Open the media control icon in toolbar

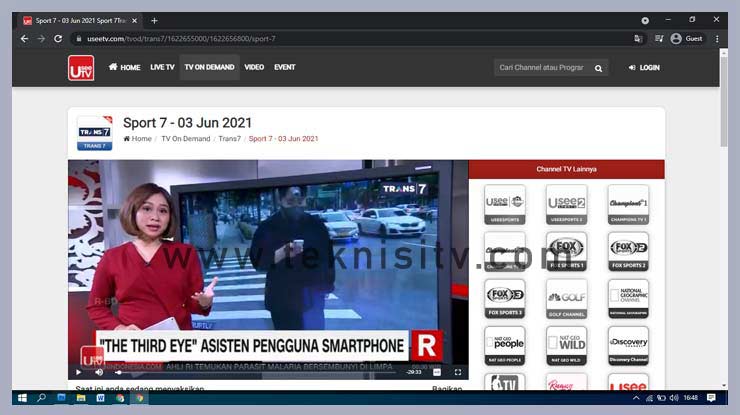pos(659,39)
